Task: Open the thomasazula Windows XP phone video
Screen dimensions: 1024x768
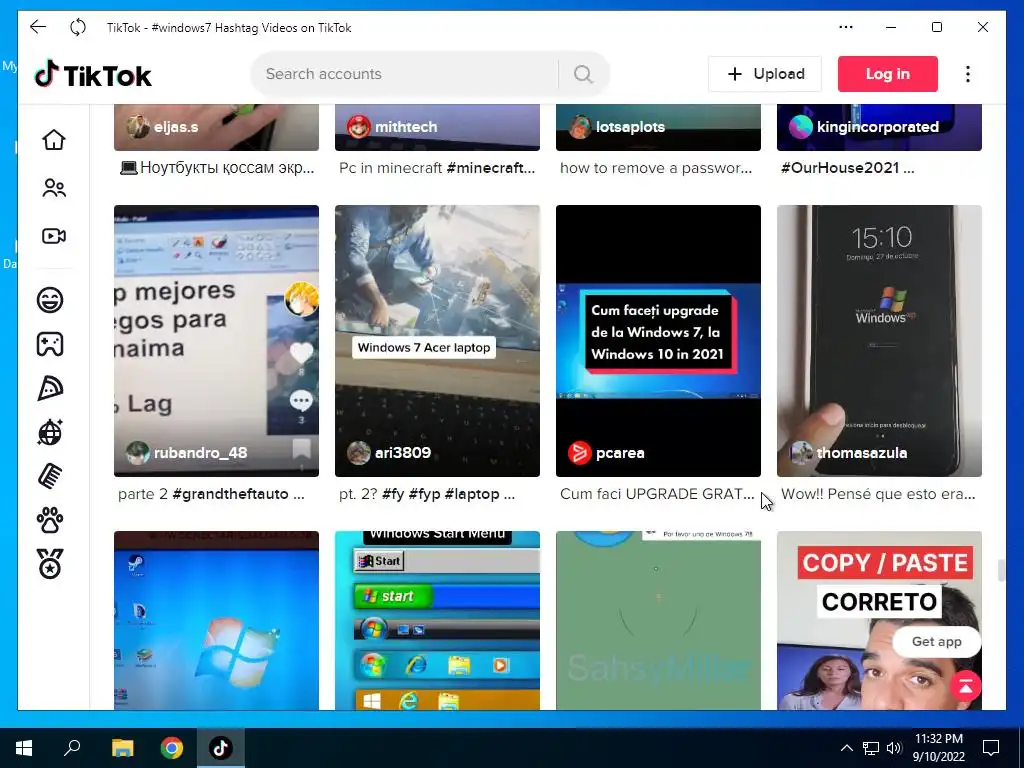Action: click(x=879, y=341)
